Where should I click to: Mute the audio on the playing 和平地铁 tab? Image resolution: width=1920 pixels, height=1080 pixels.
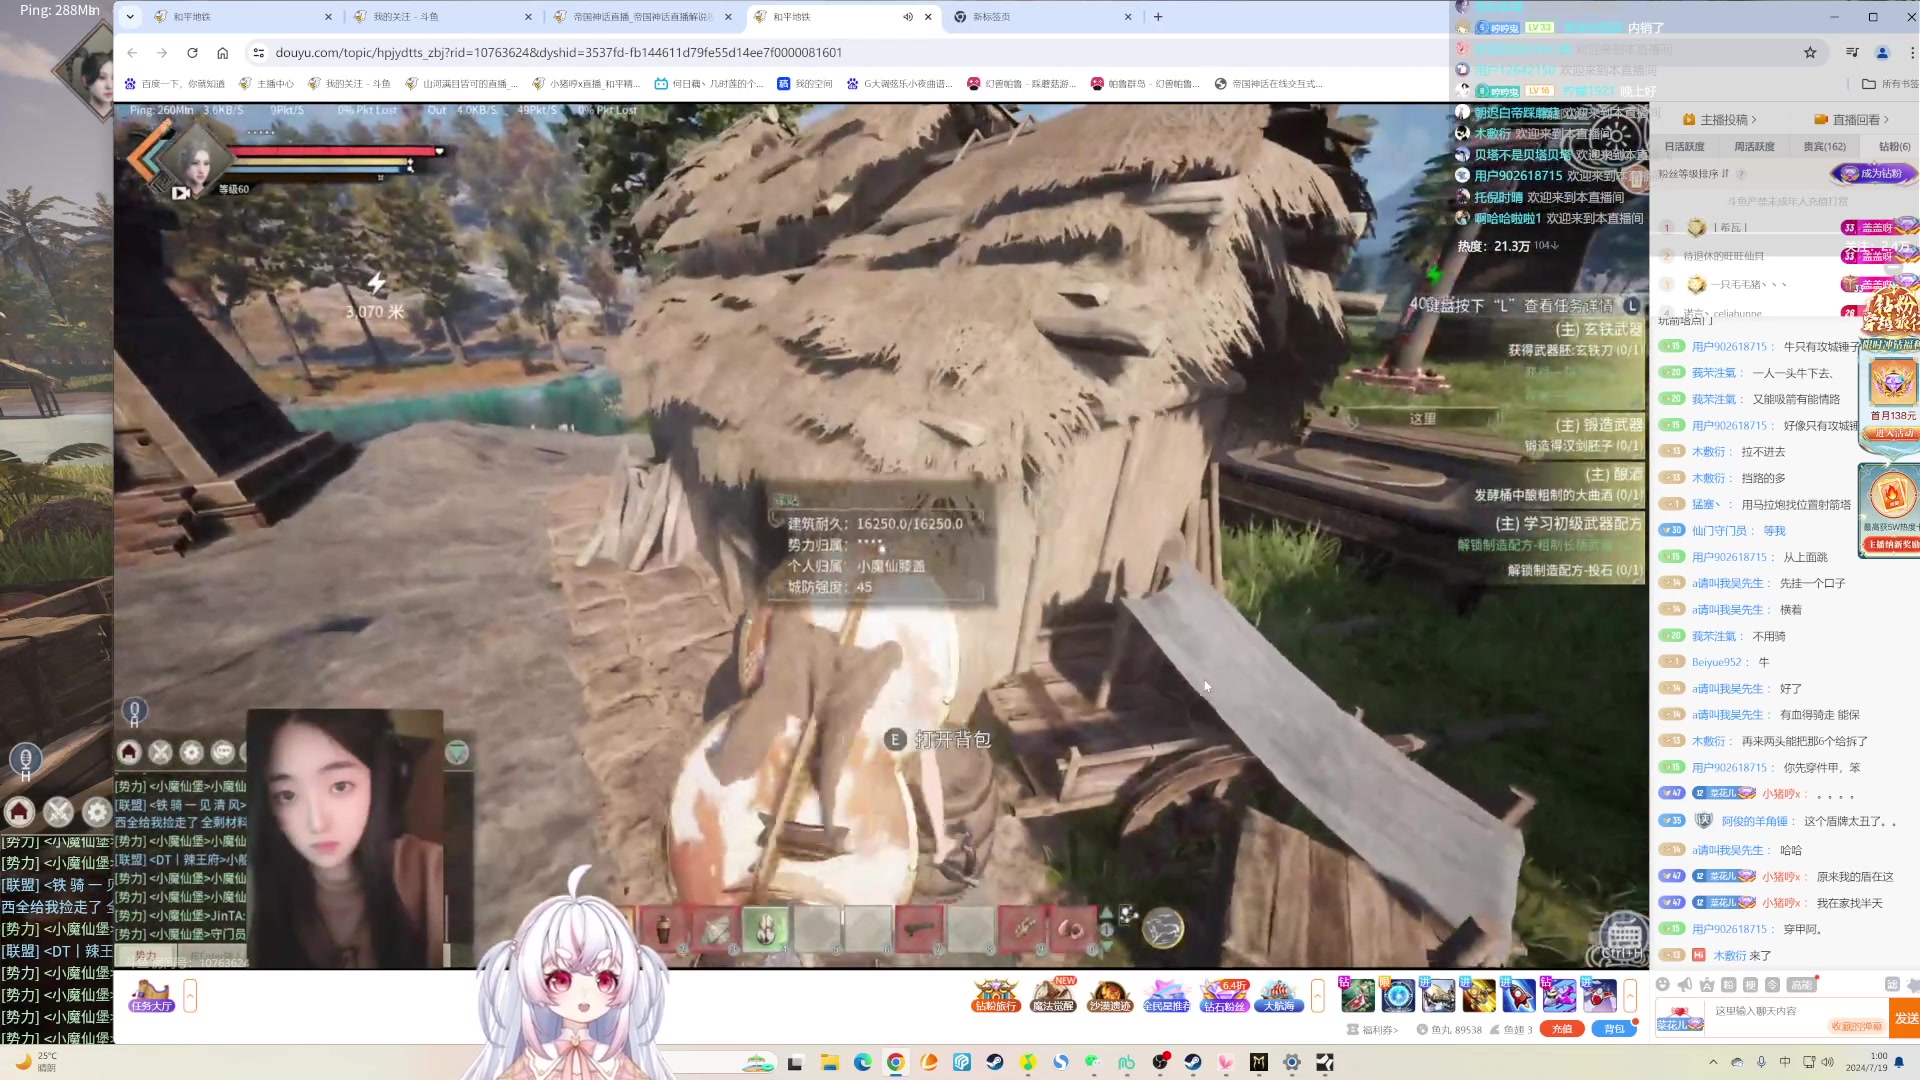[x=908, y=17]
